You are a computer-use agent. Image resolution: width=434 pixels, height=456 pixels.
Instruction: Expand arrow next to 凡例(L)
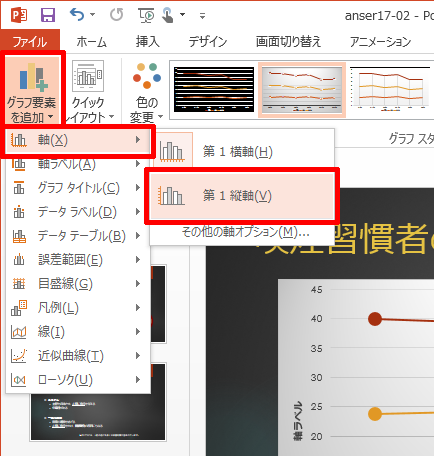pyautogui.click(x=138, y=308)
